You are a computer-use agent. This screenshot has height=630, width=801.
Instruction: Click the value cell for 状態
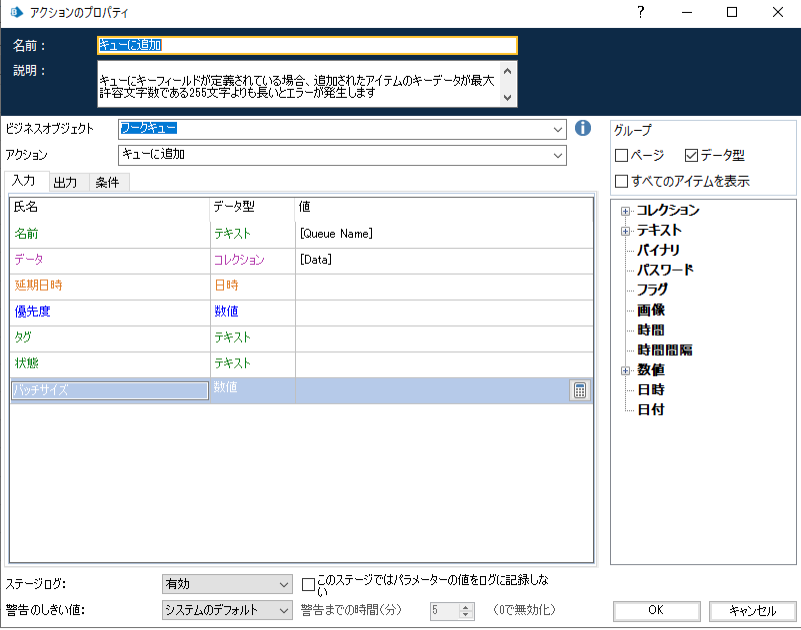coord(444,364)
